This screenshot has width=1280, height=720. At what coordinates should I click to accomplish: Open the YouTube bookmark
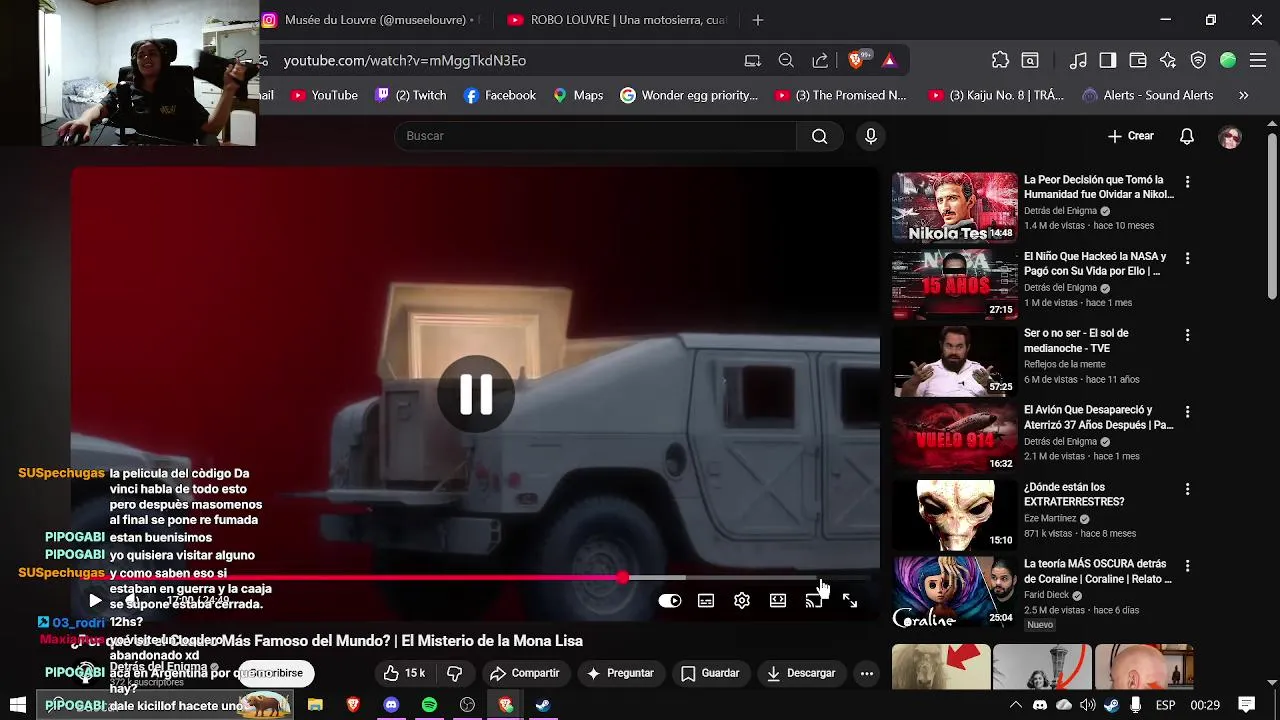pyautogui.click(x=324, y=95)
